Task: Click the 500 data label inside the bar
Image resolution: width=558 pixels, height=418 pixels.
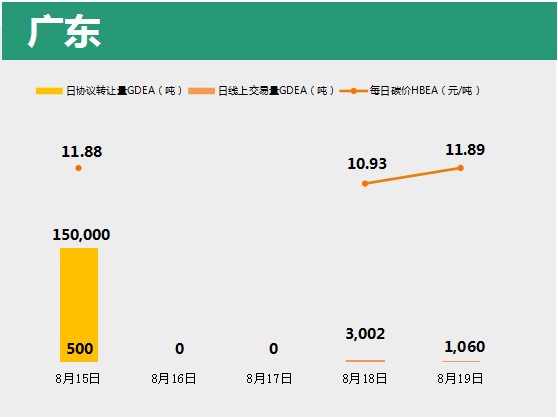Action: pyautogui.click(x=80, y=349)
